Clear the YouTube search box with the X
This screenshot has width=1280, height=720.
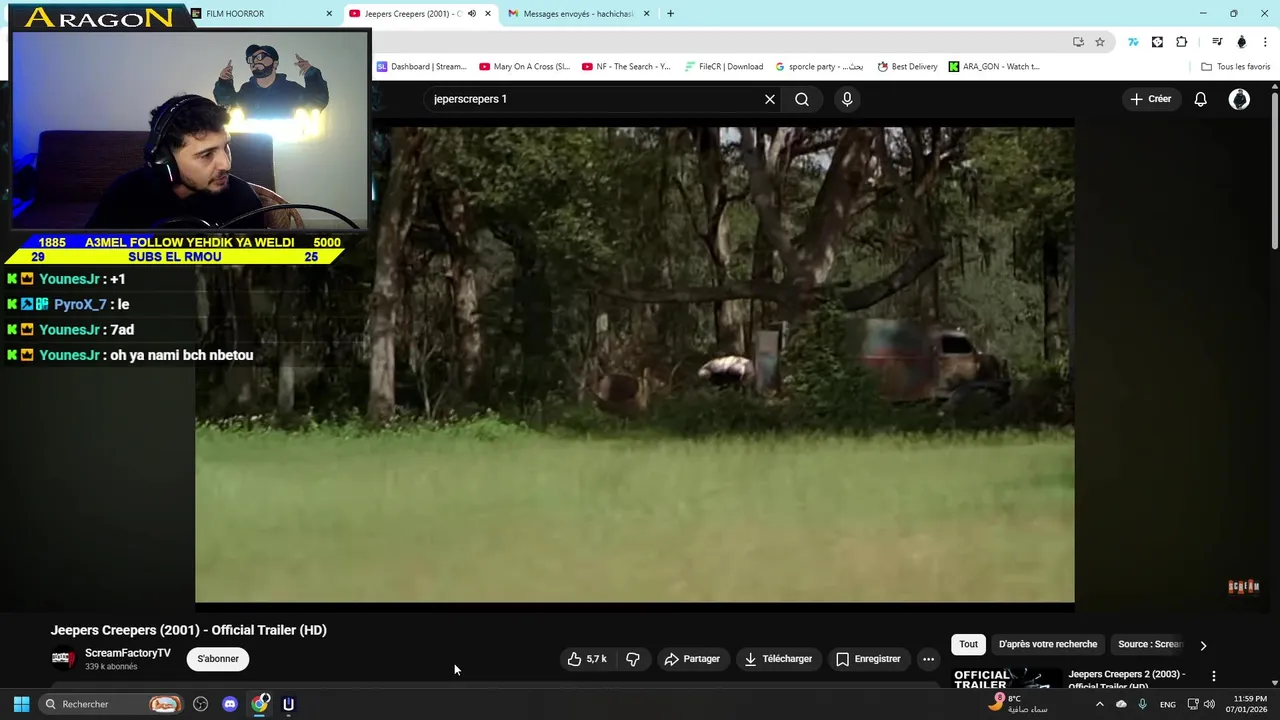[770, 99]
